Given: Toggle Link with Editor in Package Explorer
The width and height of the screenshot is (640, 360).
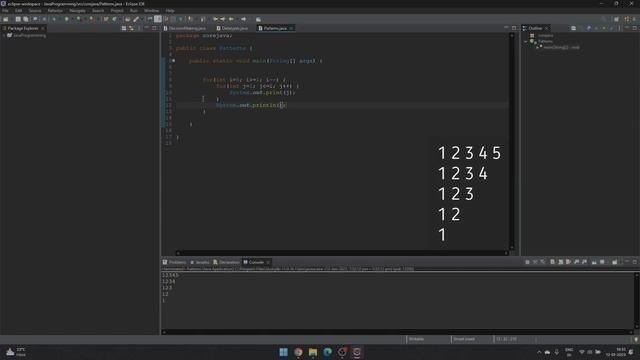Looking at the screenshot, I should [131, 28].
